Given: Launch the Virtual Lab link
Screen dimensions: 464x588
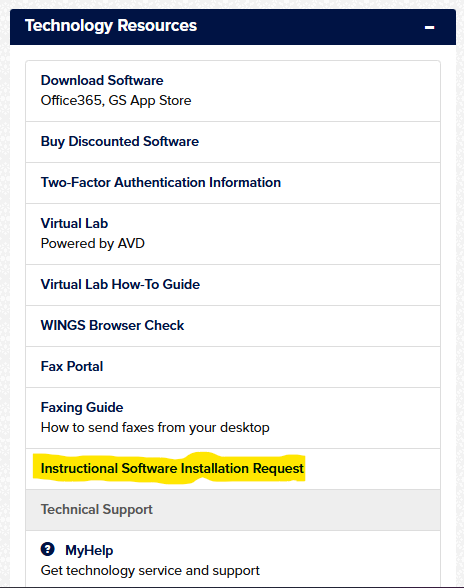Looking at the screenshot, I should (x=74, y=224).
